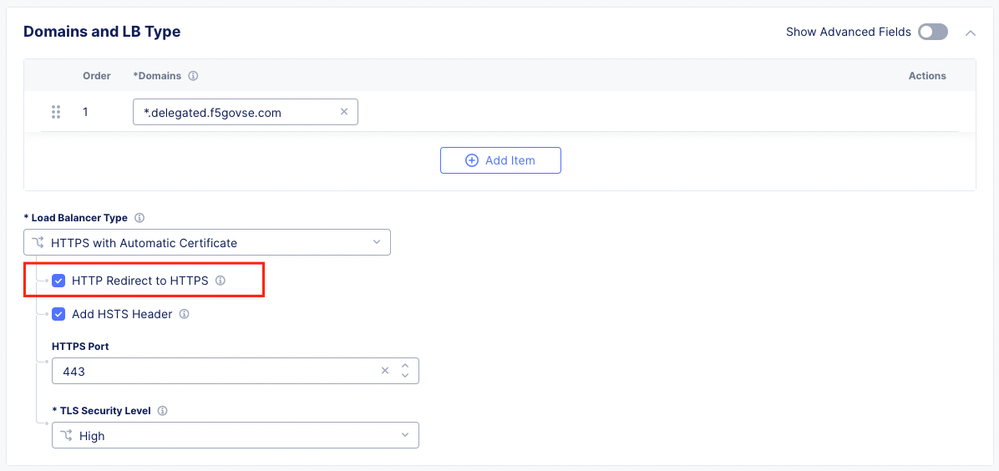999x471 pixels.
Task: Decrease the HTTPS Port using down arrow
Action: coord(405,376)
